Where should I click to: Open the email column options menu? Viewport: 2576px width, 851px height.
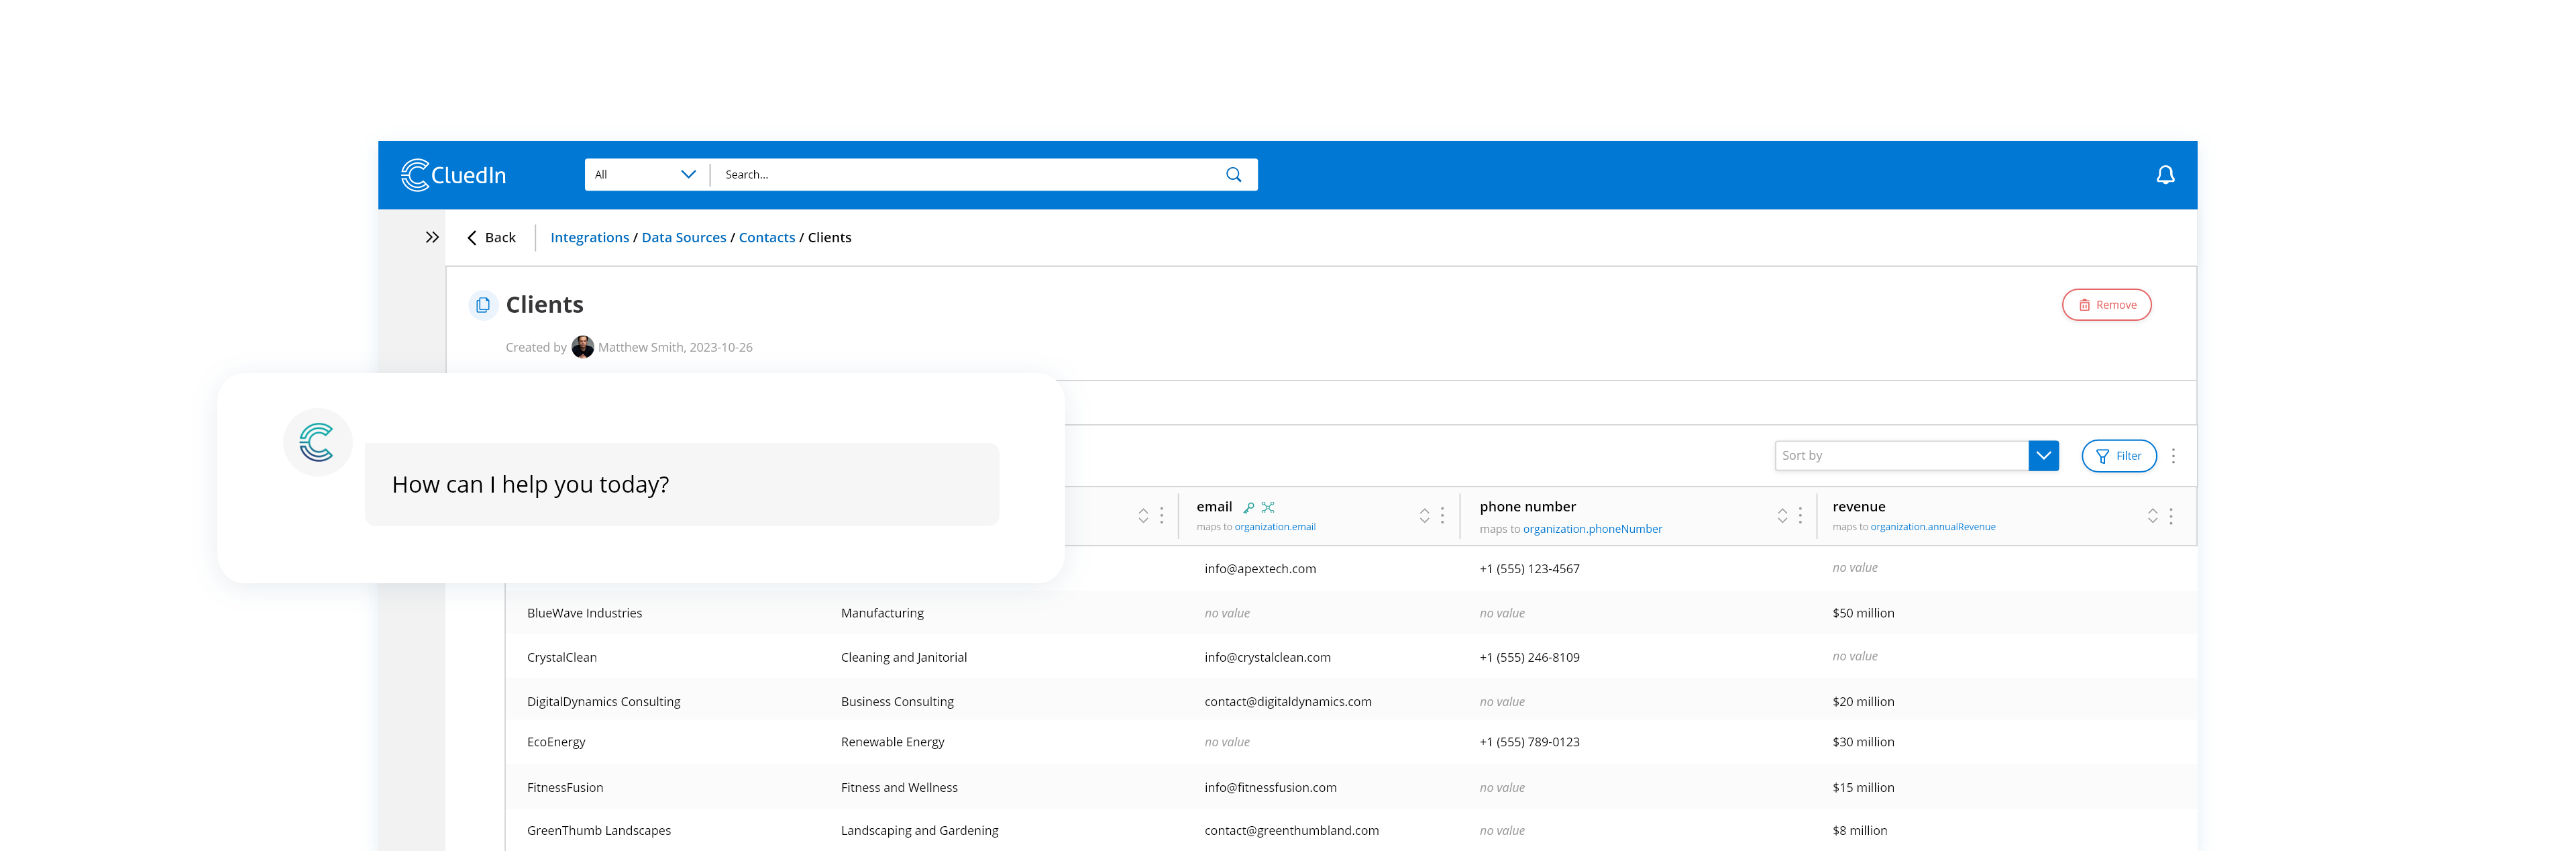pyautogui.click(x=1443, y=516)
